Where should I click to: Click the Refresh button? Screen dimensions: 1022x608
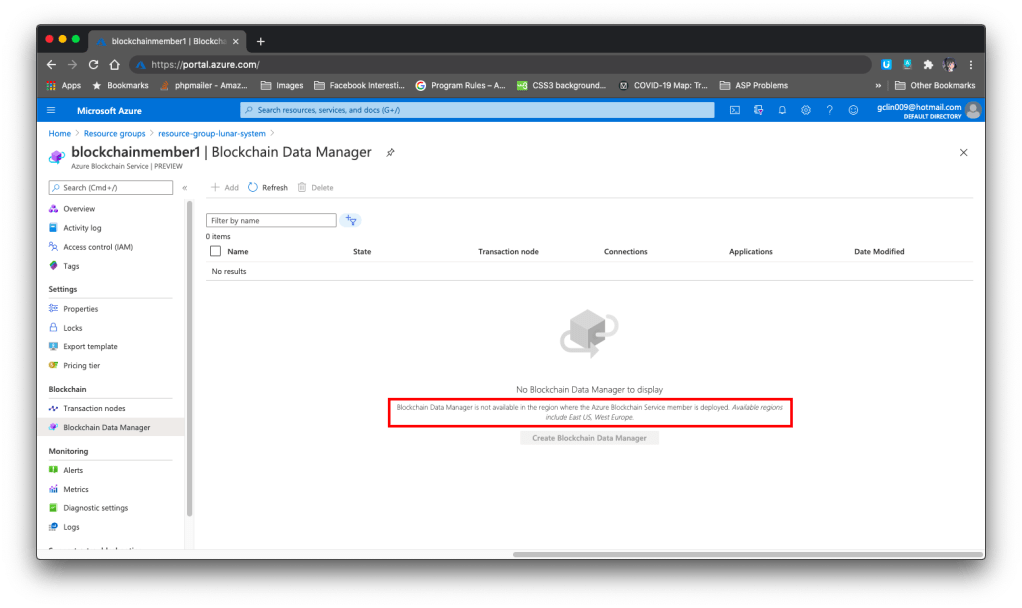click(267, 188)
